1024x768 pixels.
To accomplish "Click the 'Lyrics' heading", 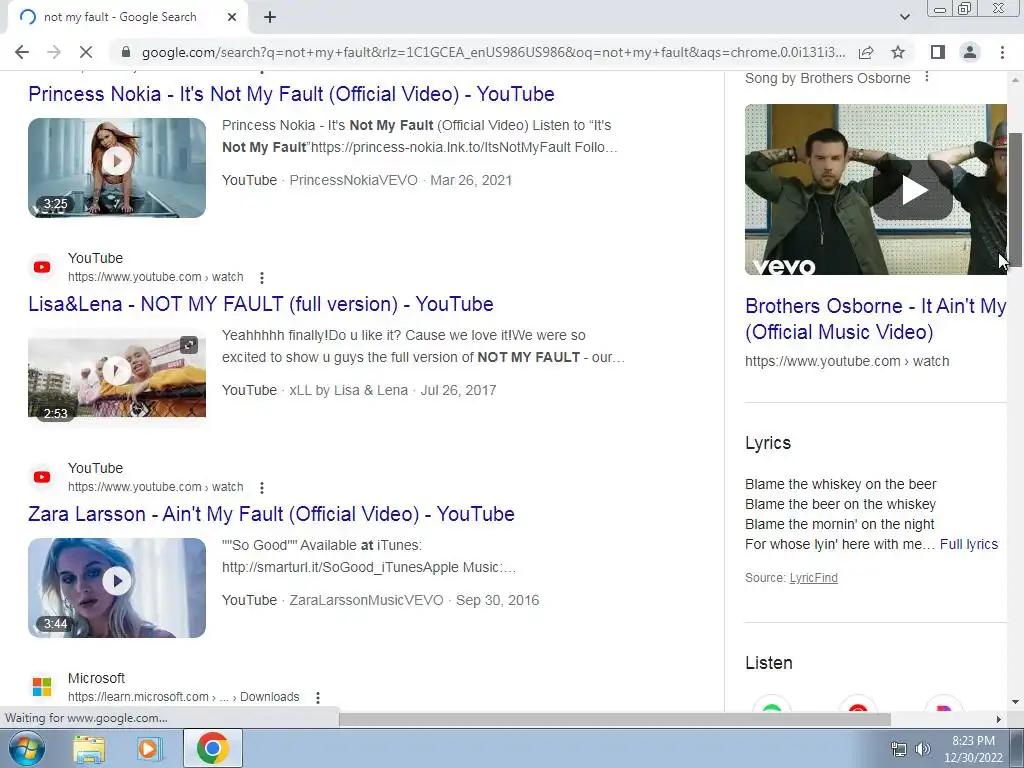I will 768,443.
